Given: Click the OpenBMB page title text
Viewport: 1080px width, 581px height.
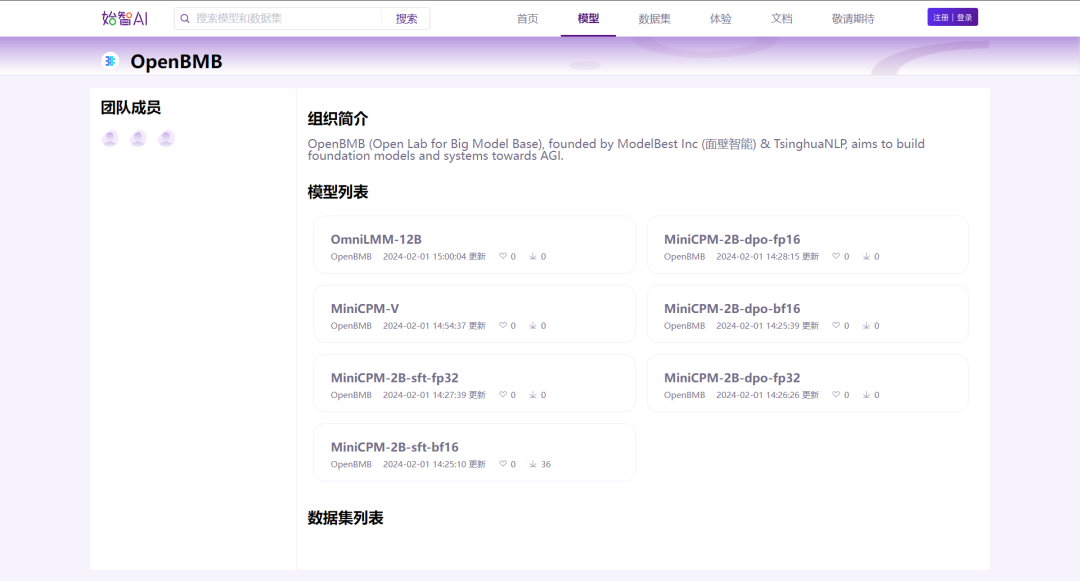Looking at the screenshot, I should click(x=176, y=61).
